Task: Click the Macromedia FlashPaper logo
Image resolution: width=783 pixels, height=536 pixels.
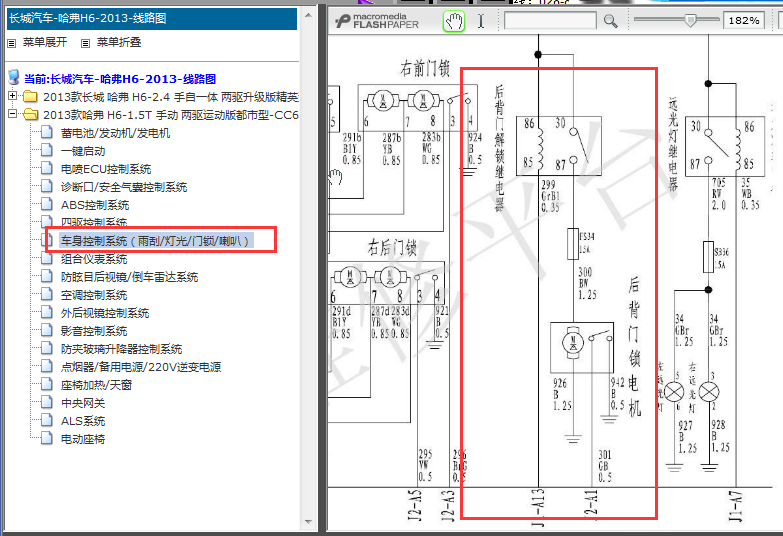Action: coord(377,21)
